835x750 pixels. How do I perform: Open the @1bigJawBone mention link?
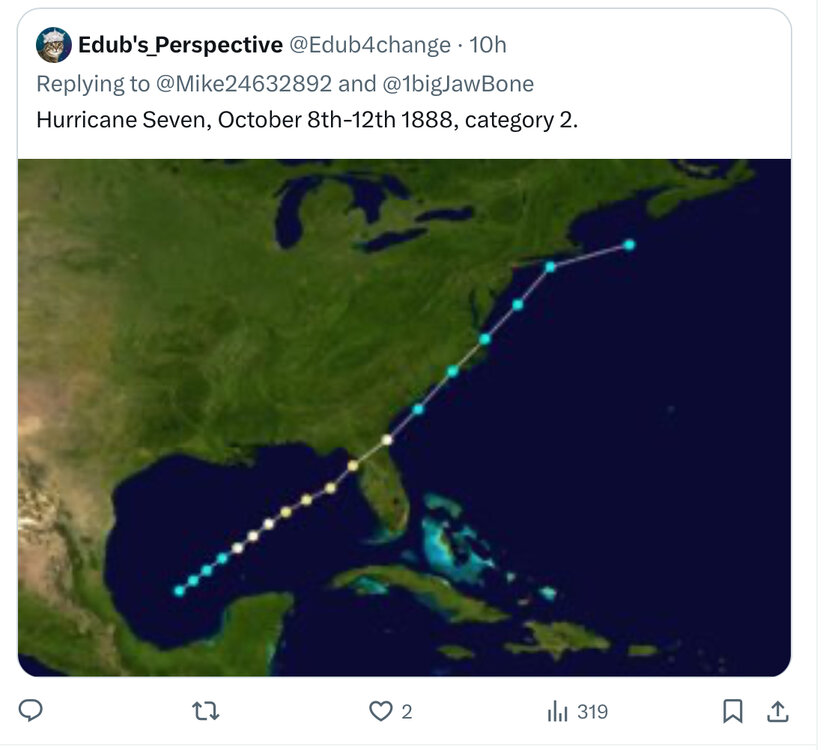(x=458, y=84)
